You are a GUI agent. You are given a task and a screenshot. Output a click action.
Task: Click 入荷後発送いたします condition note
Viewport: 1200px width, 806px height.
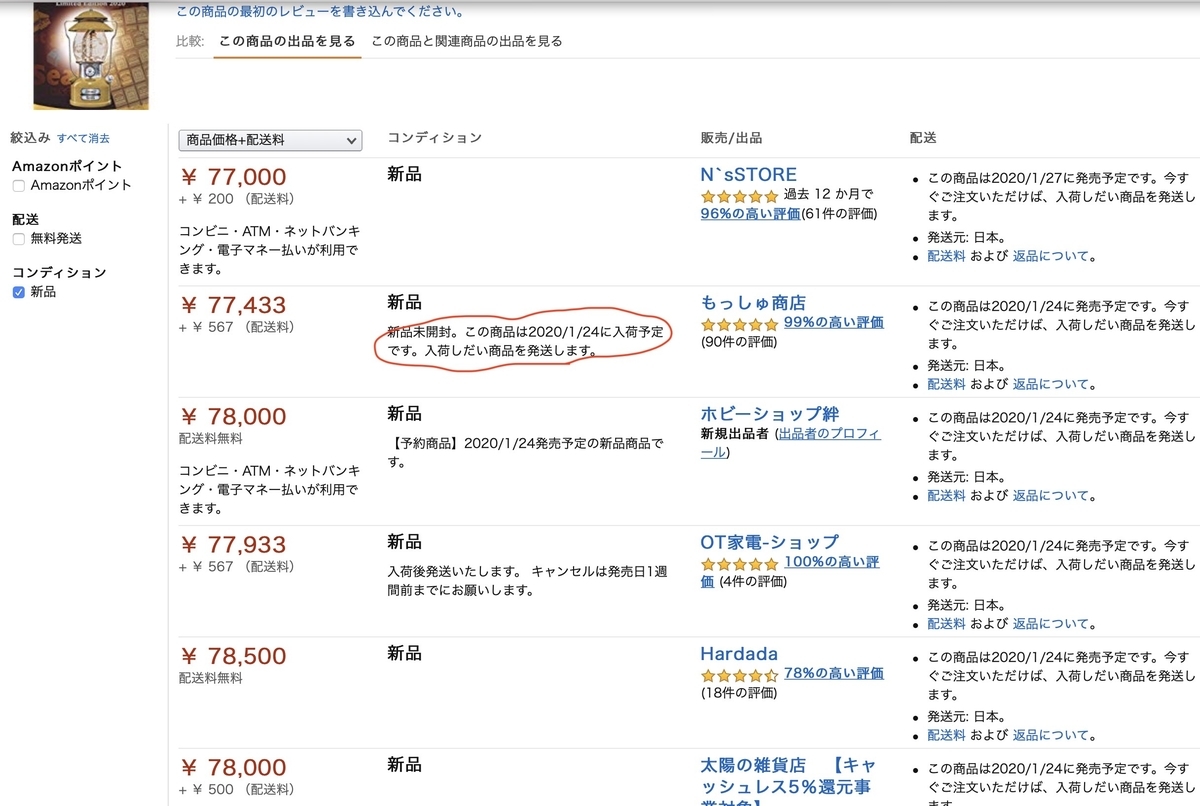[x=525, y=581]
